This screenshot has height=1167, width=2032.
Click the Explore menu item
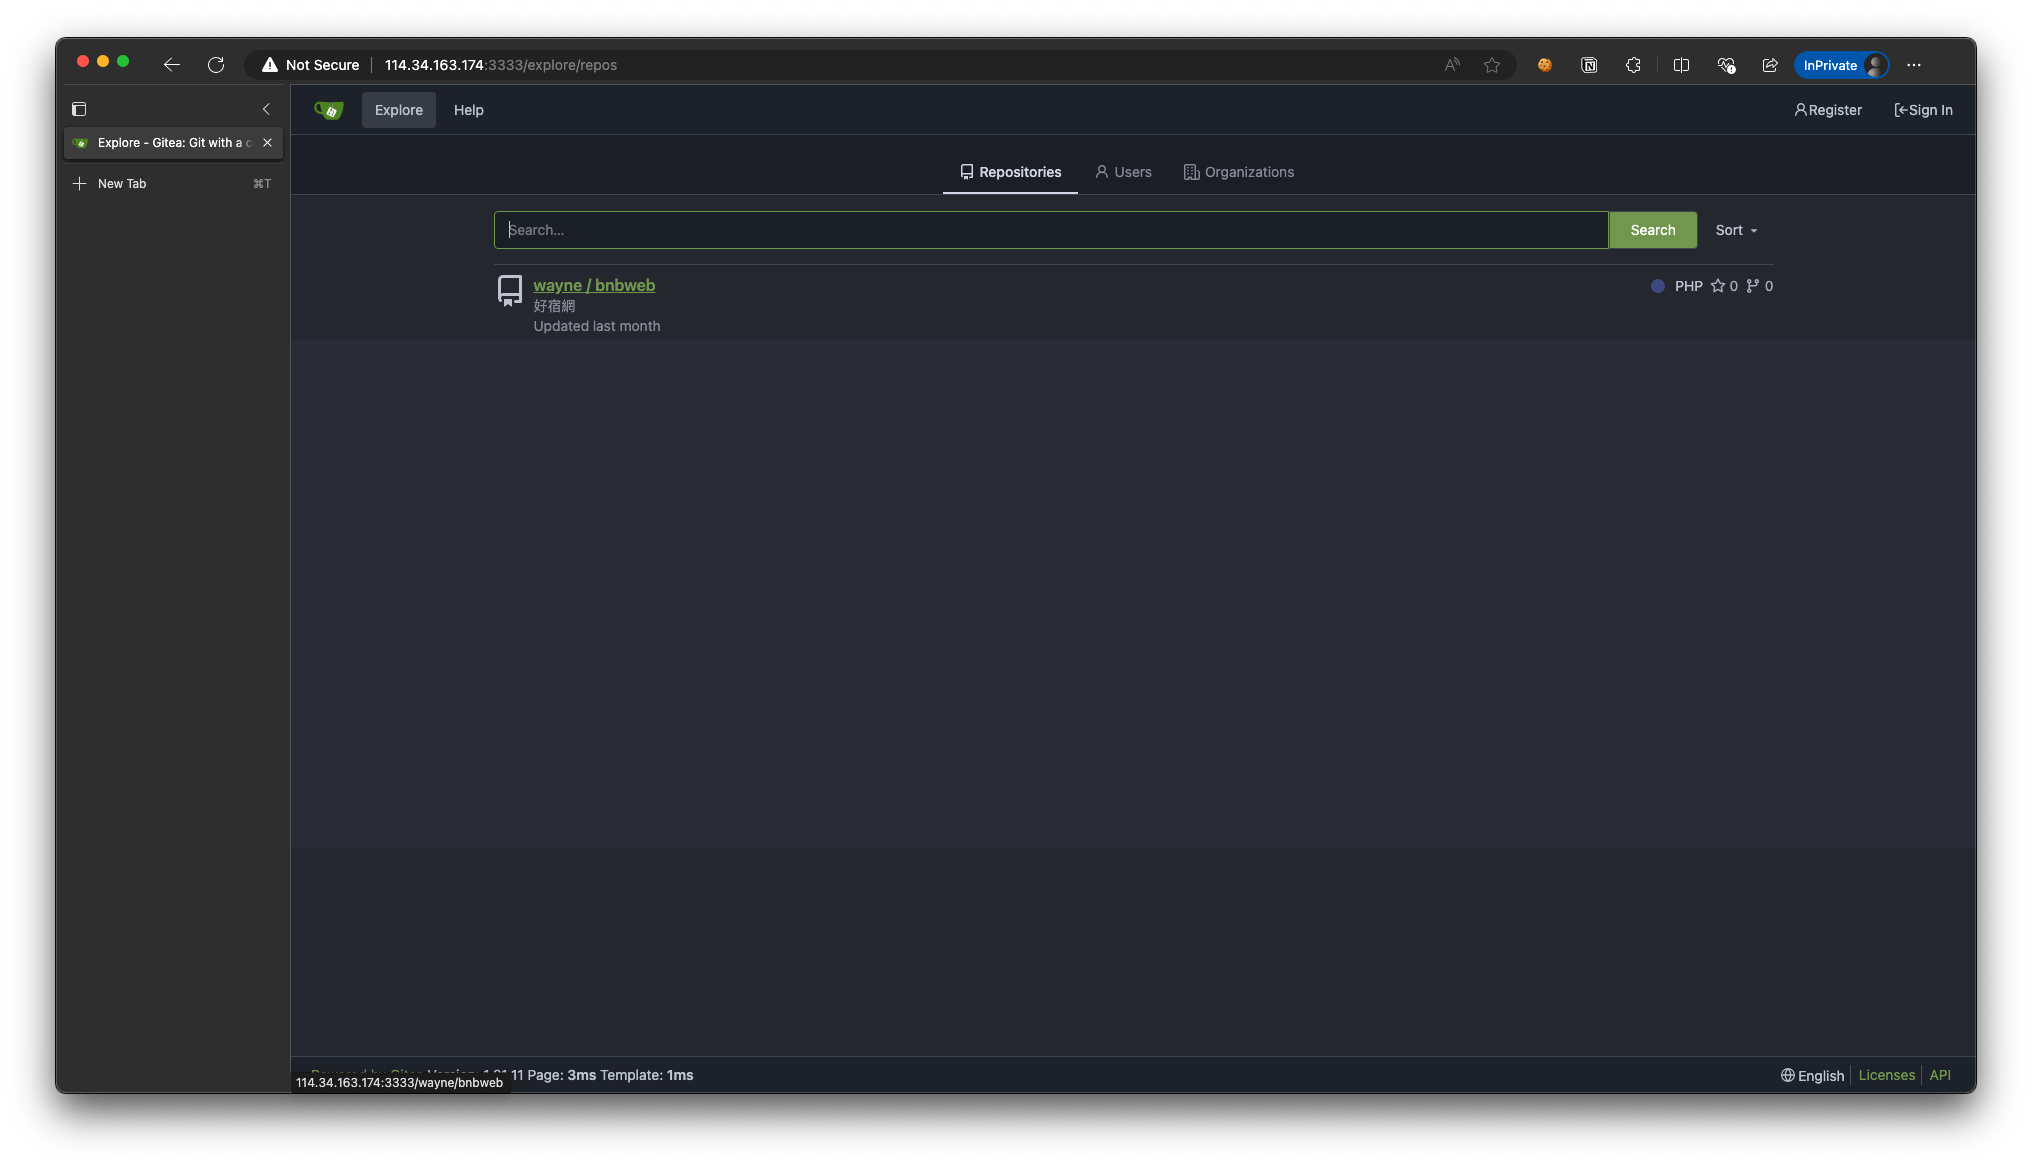coord(399,110)
